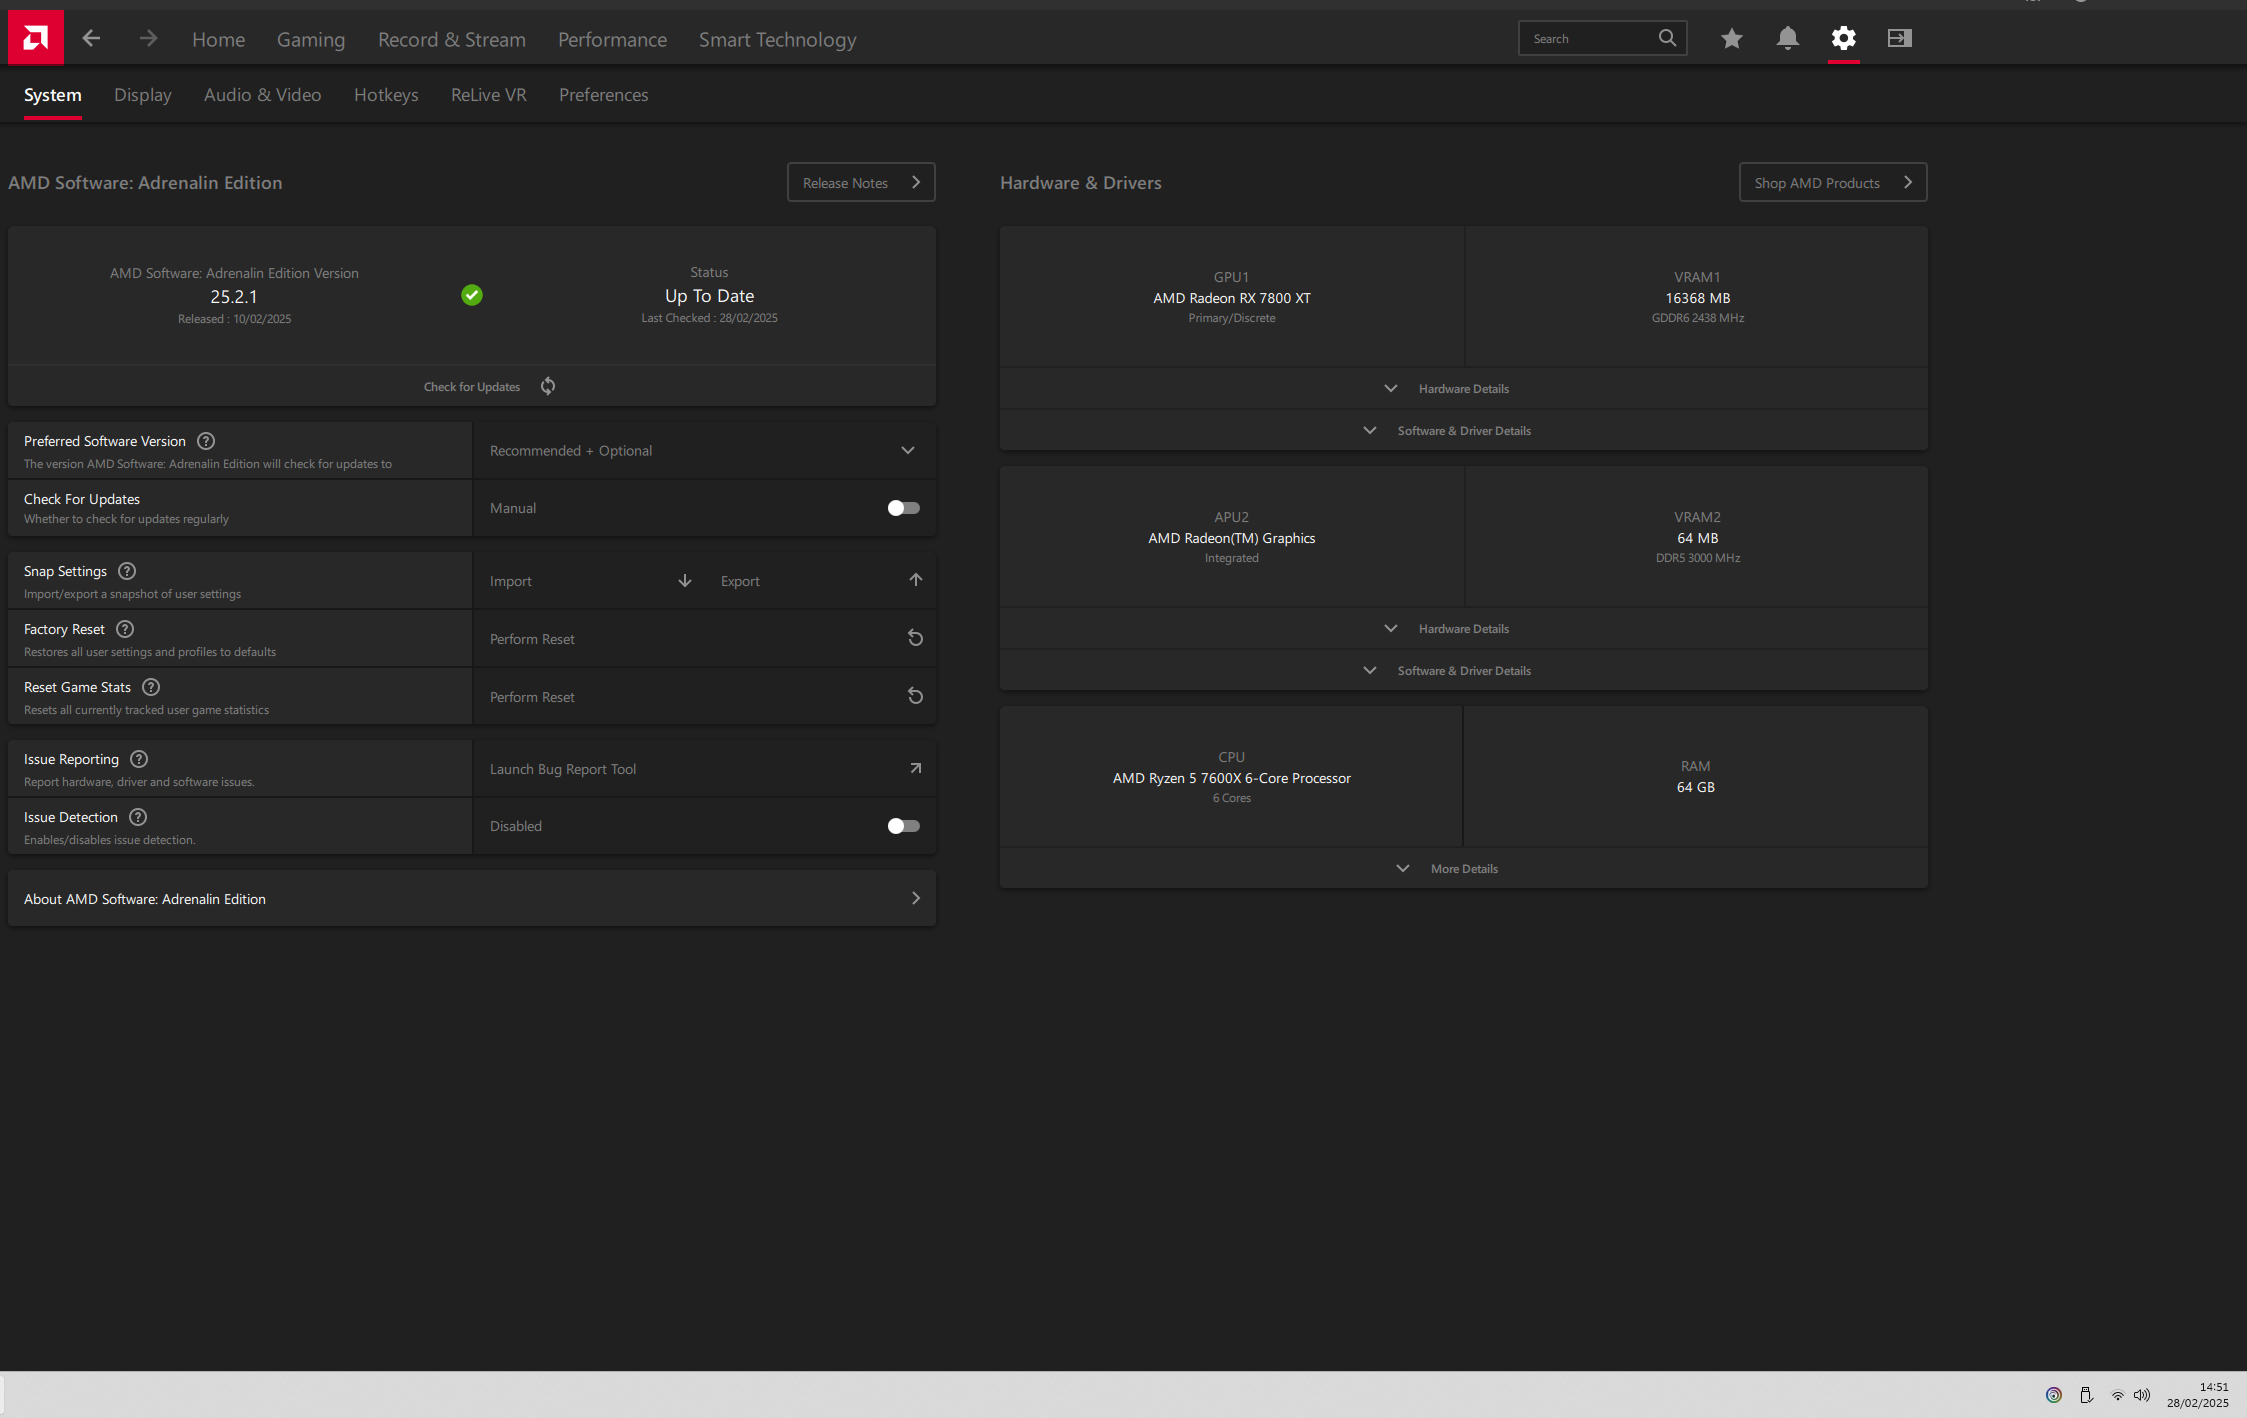The height and width of the screenshot is (1418, 2247).
Task: Click help icon beside Reset Game Stats
Action: click(x=151, y=687)
